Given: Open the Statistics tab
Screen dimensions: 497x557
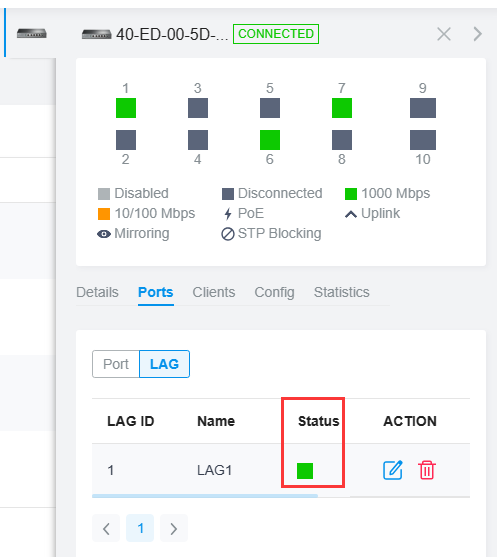Looking at the screenshot, I should (341, 292).
